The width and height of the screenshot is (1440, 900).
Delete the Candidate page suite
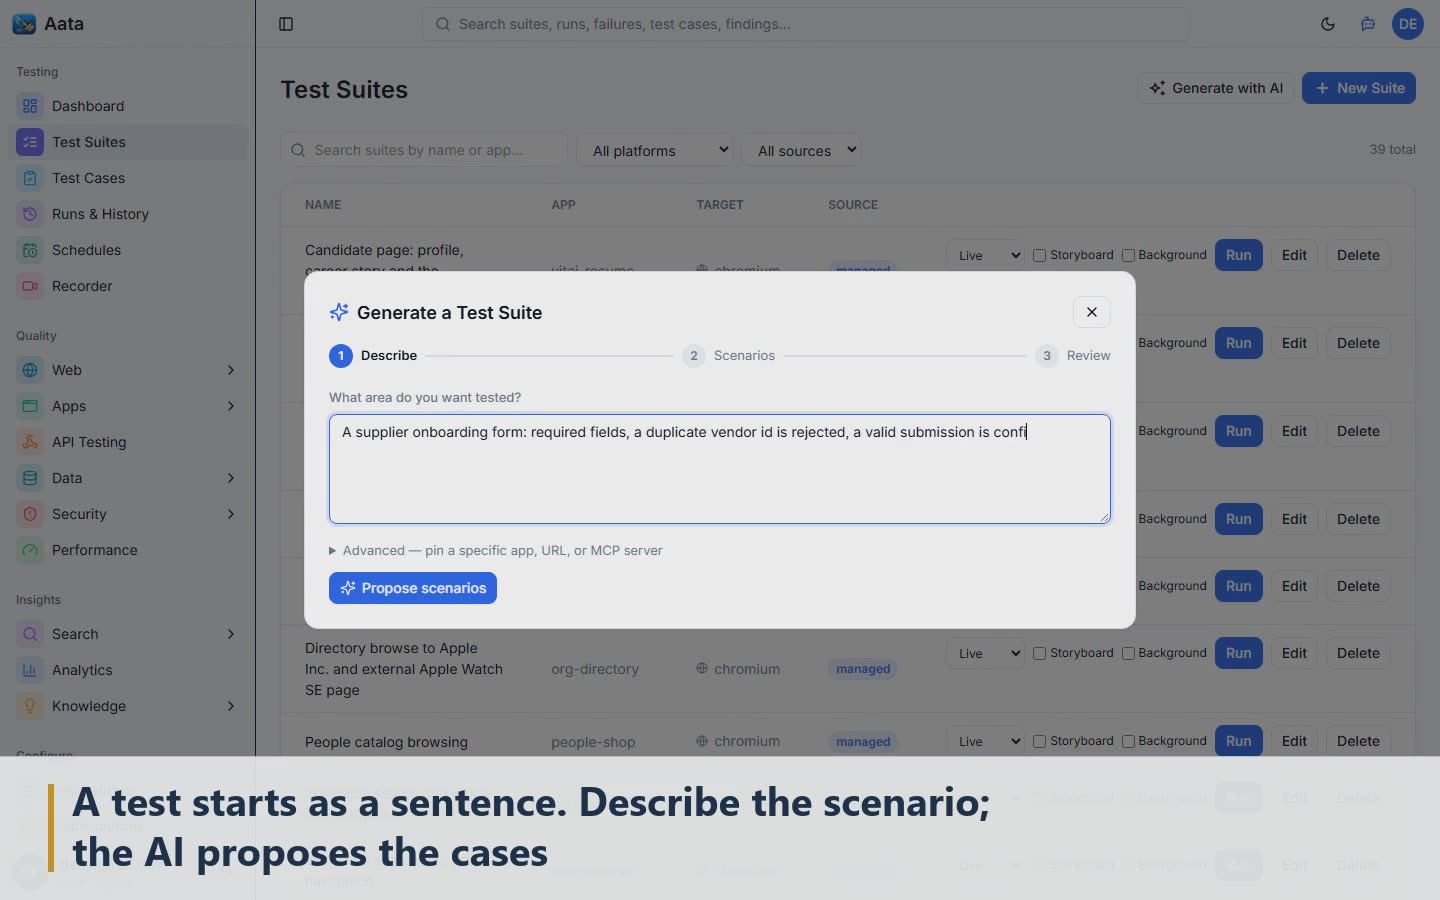point(1358,255)
